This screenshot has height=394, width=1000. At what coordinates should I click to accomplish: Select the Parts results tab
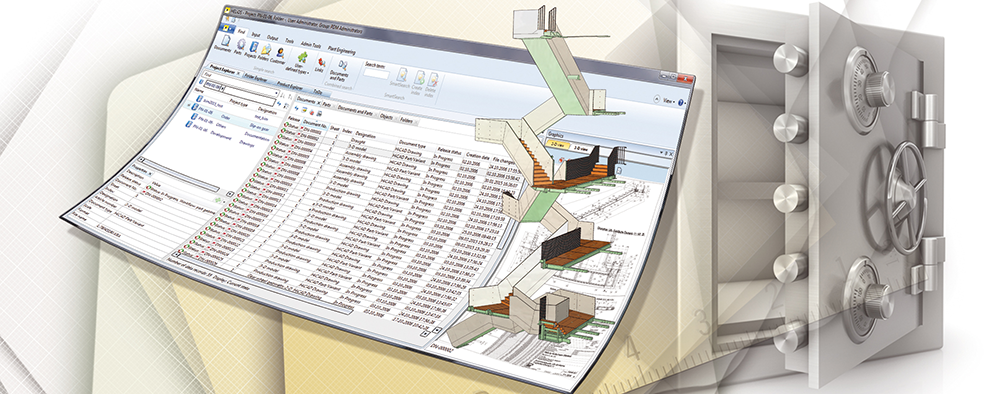[327, 105]
